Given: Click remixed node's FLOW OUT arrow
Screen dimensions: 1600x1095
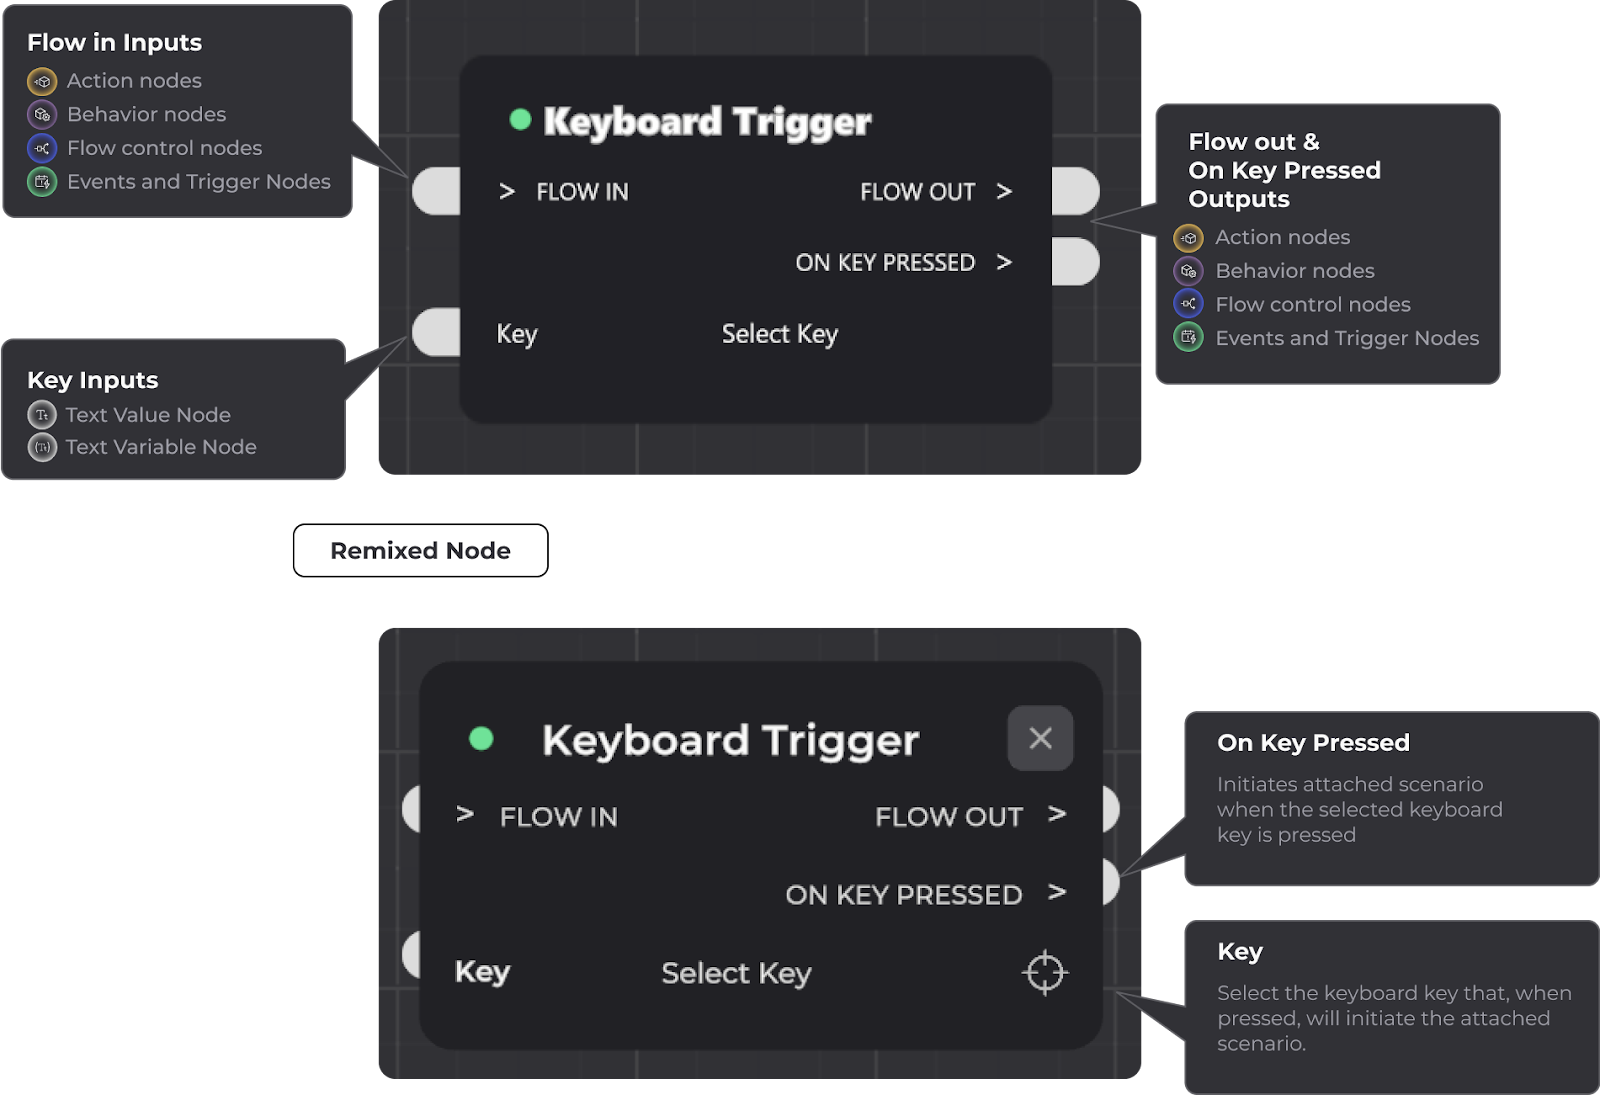Looking at the screenshot, I should click(1057, 815).
